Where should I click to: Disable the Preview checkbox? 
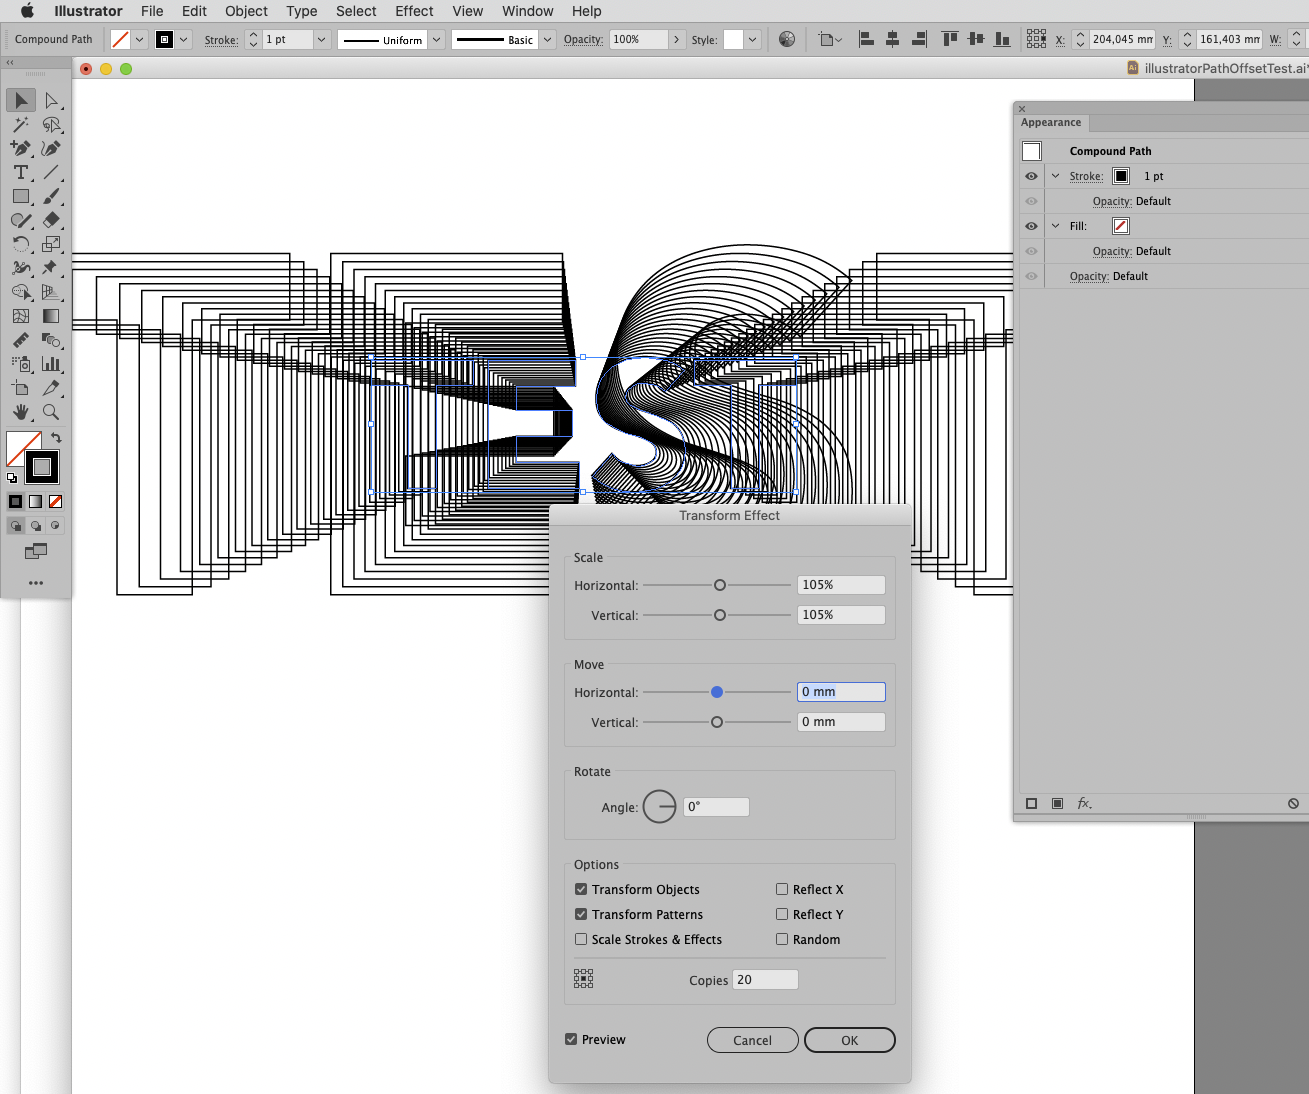(571, 1039)
